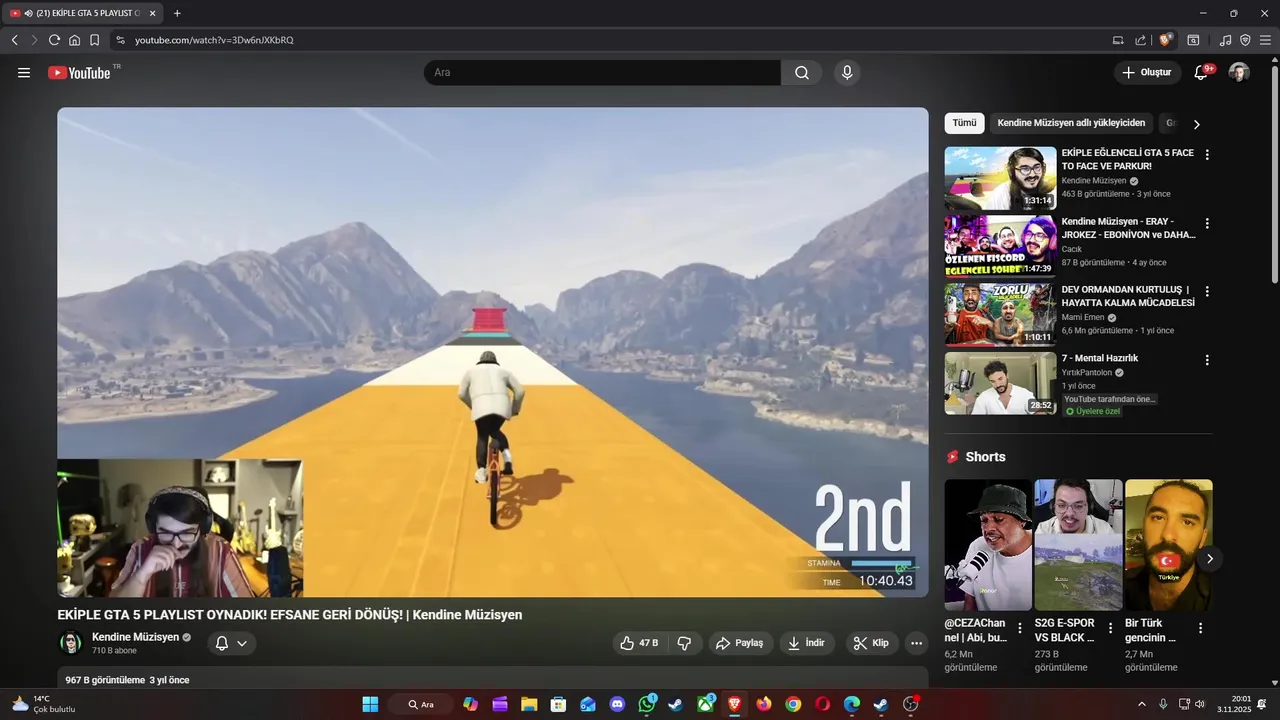Expand the notification bell subscription dropdown
Image resolution: width=1280 pixels, height=720 pixels.
coord(232,643)
